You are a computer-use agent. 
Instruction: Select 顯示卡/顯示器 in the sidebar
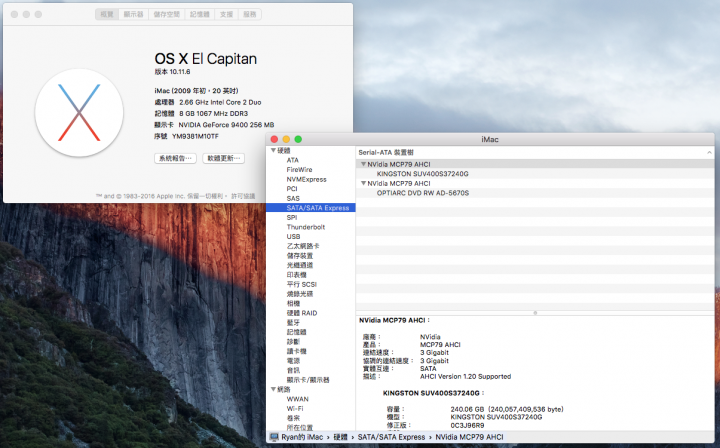308,380
